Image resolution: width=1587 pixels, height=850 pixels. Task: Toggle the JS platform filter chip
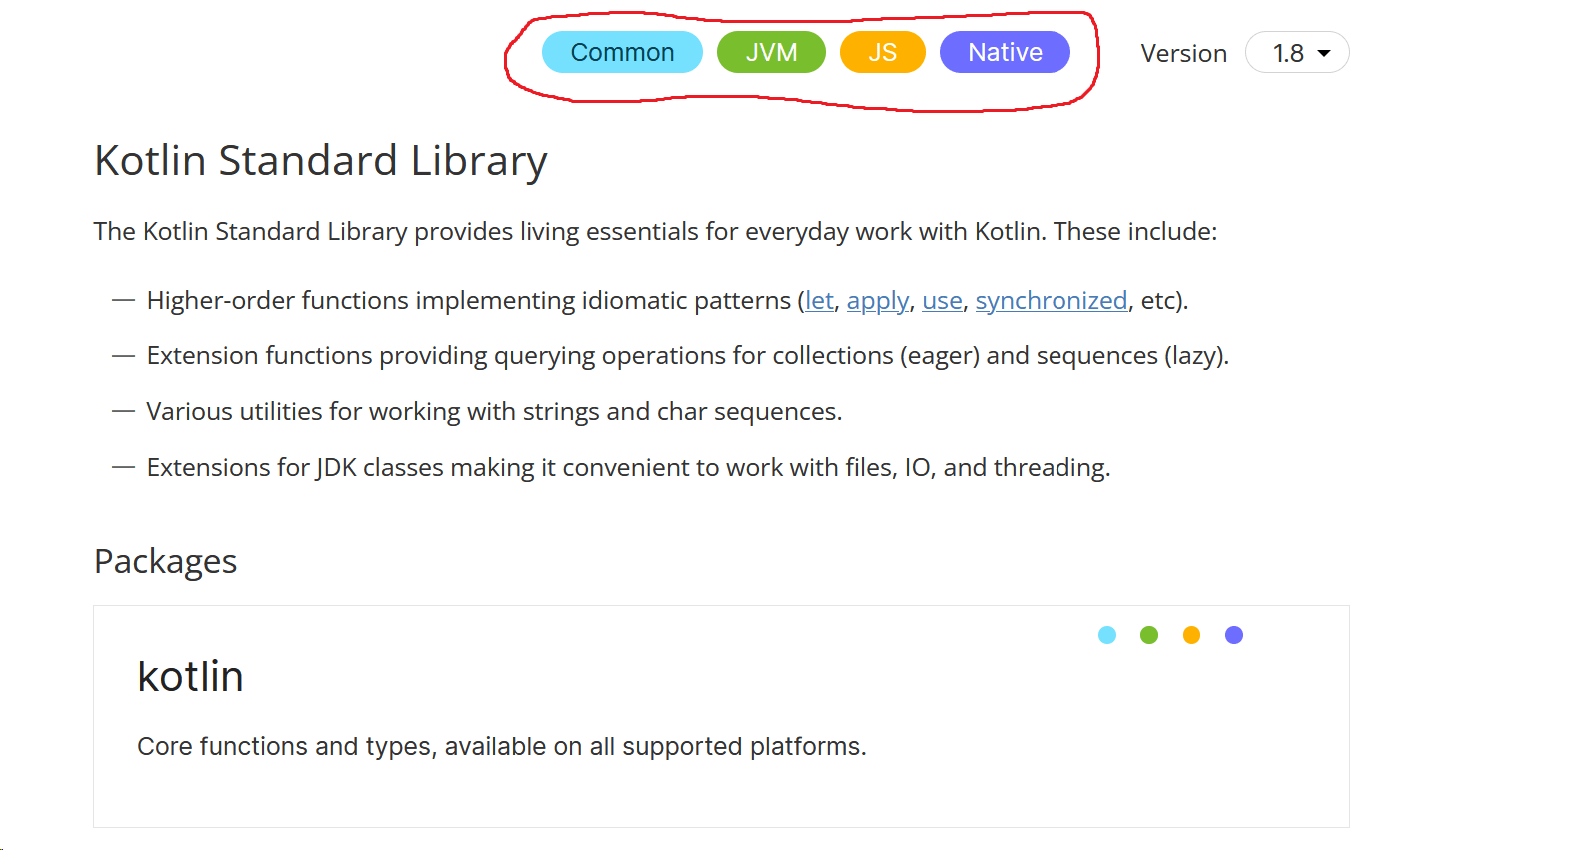882,52
